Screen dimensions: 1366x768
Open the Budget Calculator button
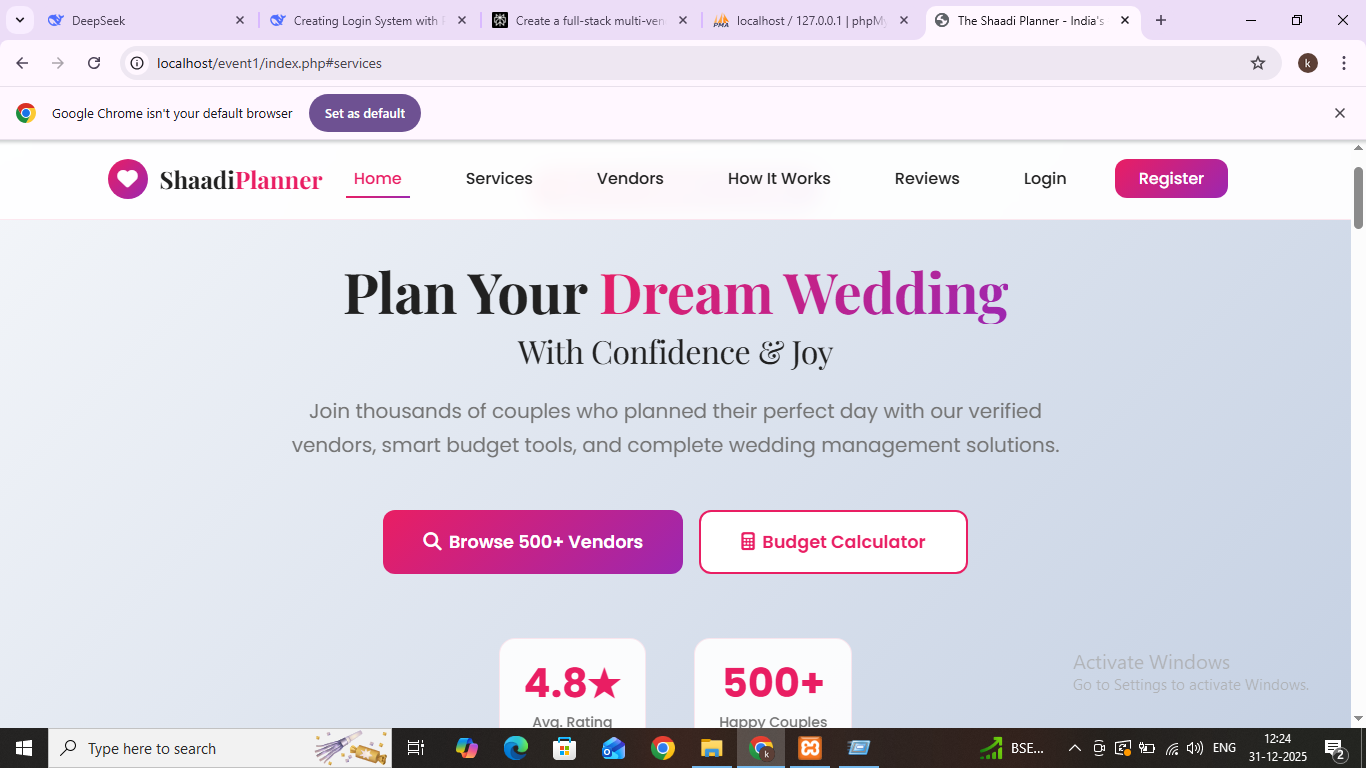(x=833, y=542)
